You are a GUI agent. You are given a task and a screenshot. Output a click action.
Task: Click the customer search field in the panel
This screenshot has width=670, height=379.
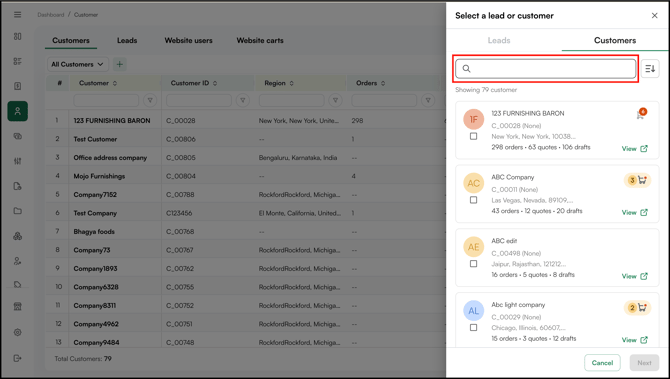coord(545,69)
